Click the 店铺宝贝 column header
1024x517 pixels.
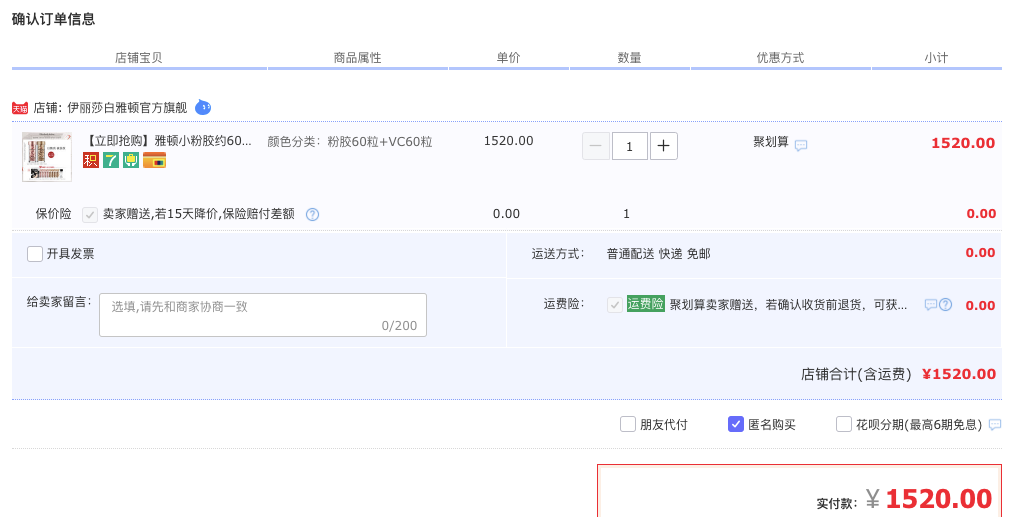point(138,57)
